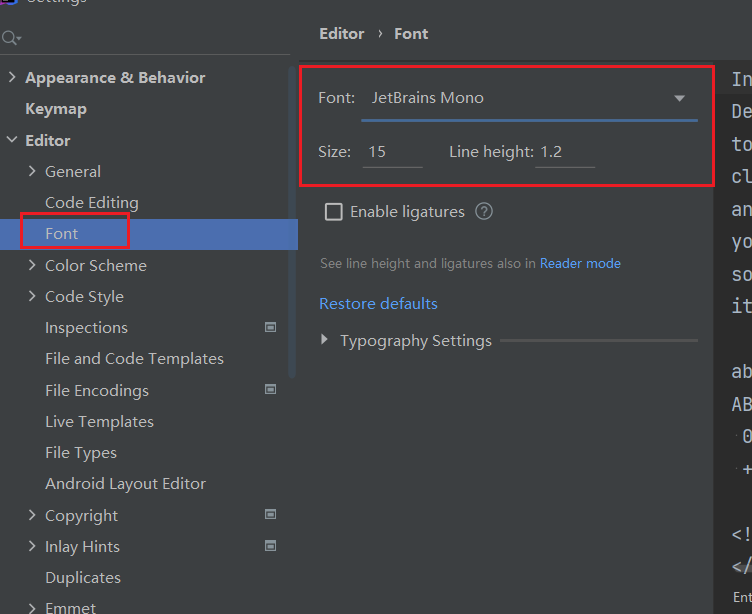The image size is (752, 614).
Task: Expand the Appearance & Behavior section
Action: 12,77
